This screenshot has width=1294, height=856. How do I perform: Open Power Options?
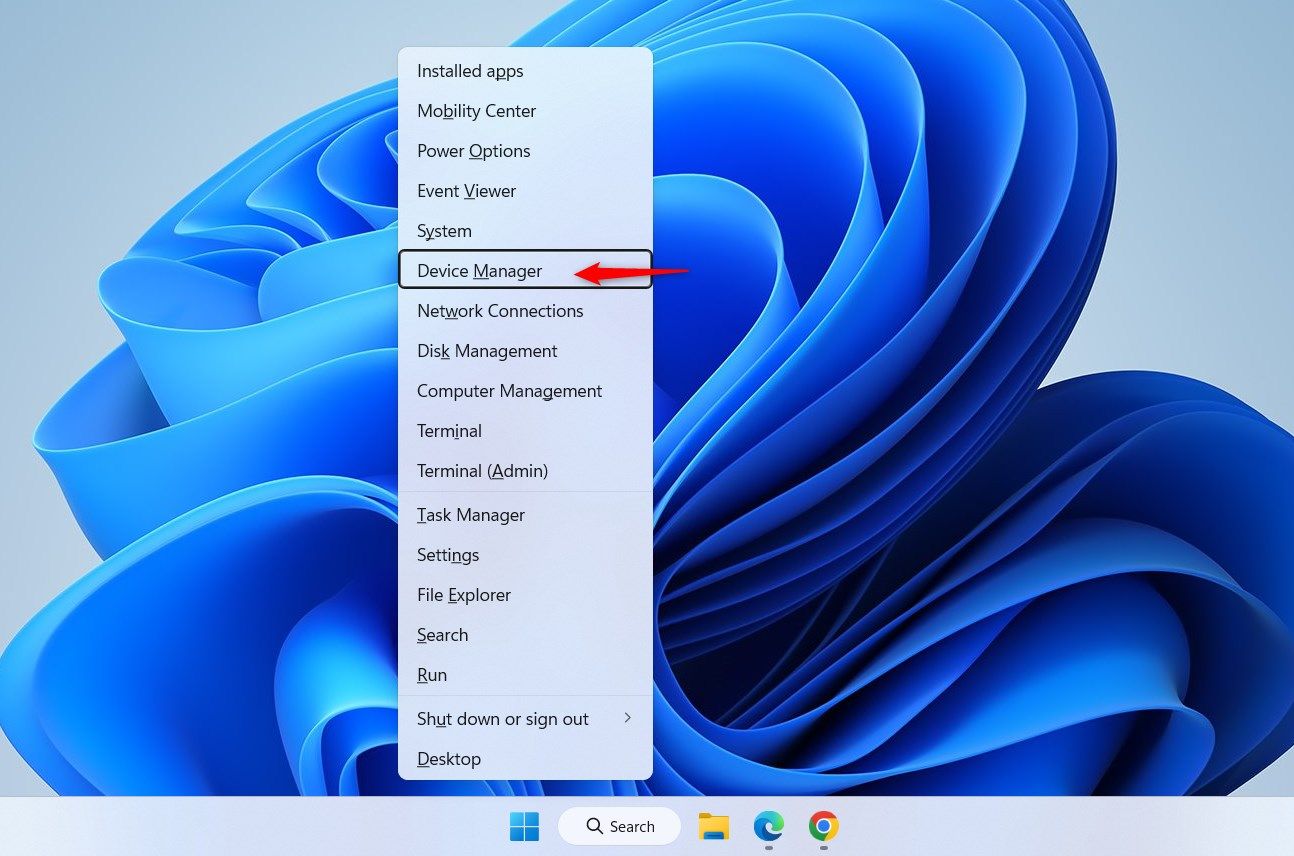pyautogui.click(x=473, y=151)
